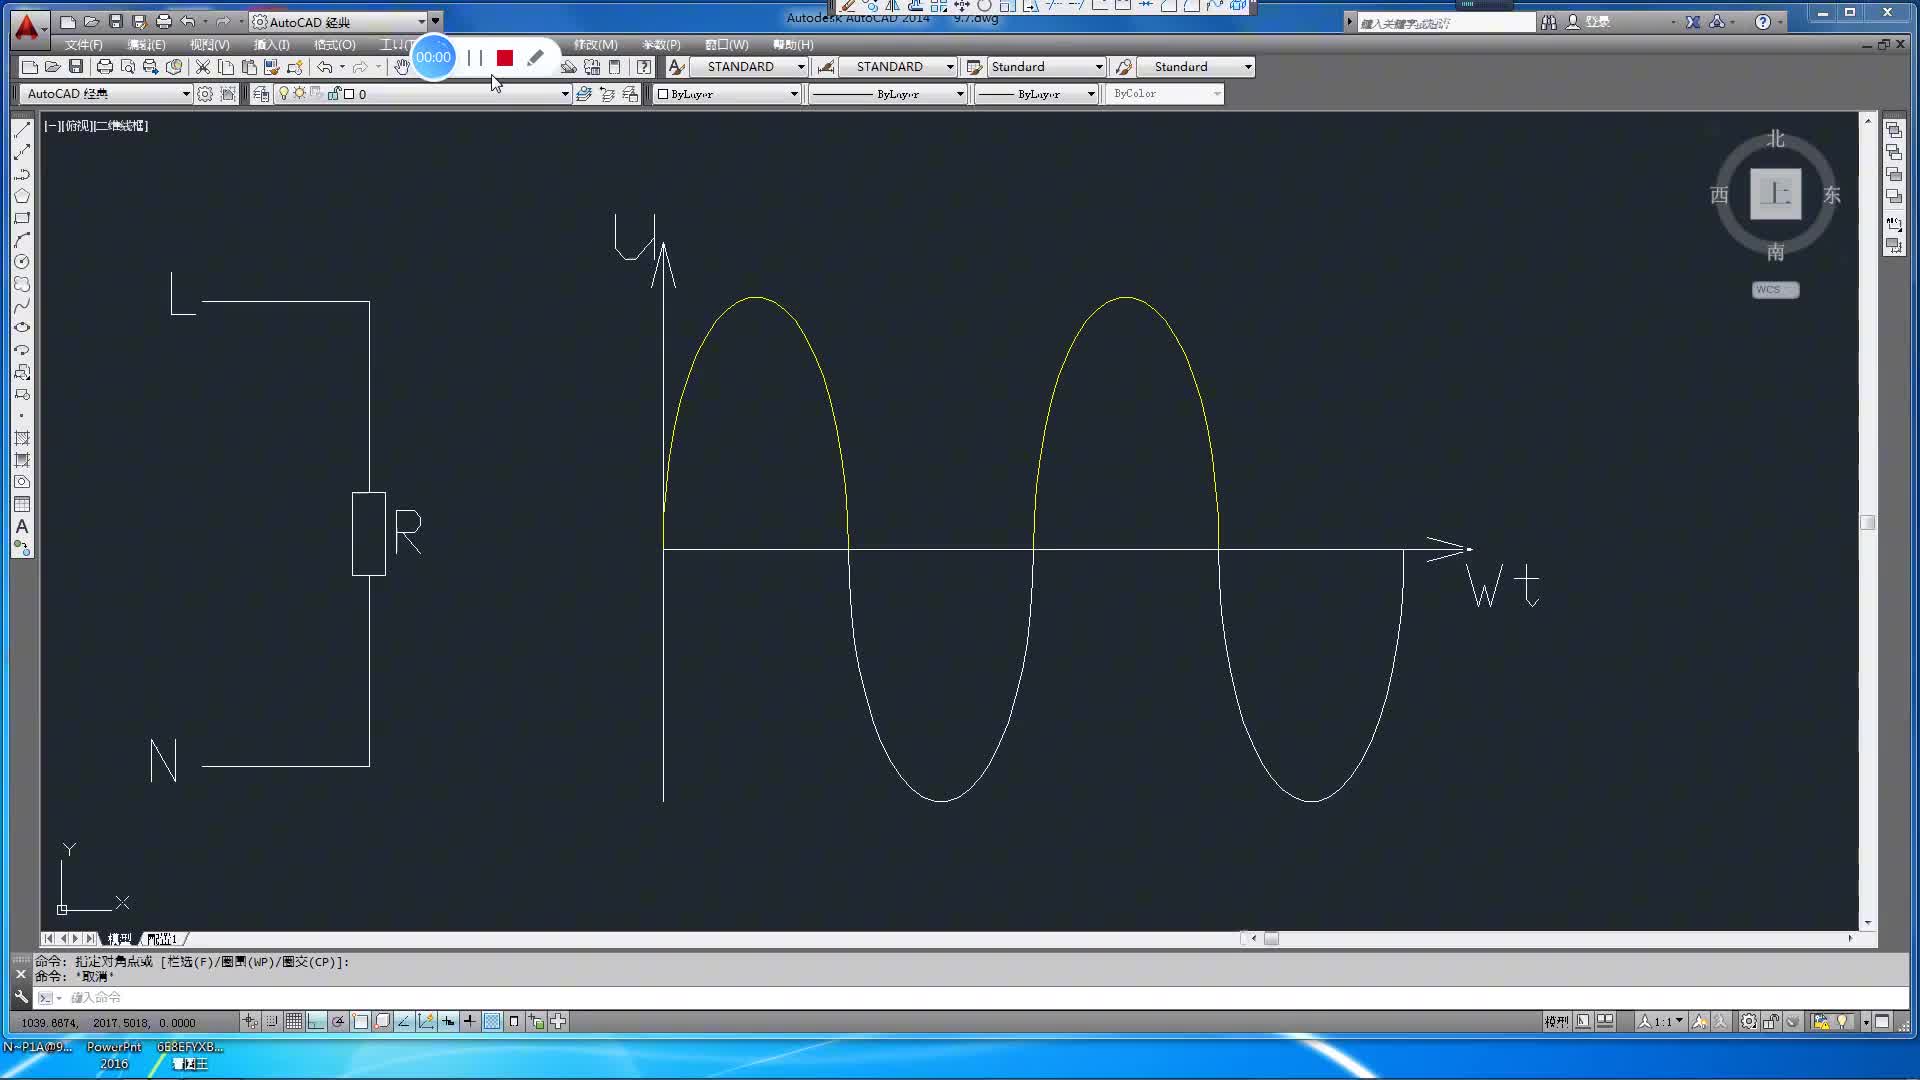Open the 插入(I) menu
The height and width of the screenshot is (1080, 1920).
tap(271, 45)
